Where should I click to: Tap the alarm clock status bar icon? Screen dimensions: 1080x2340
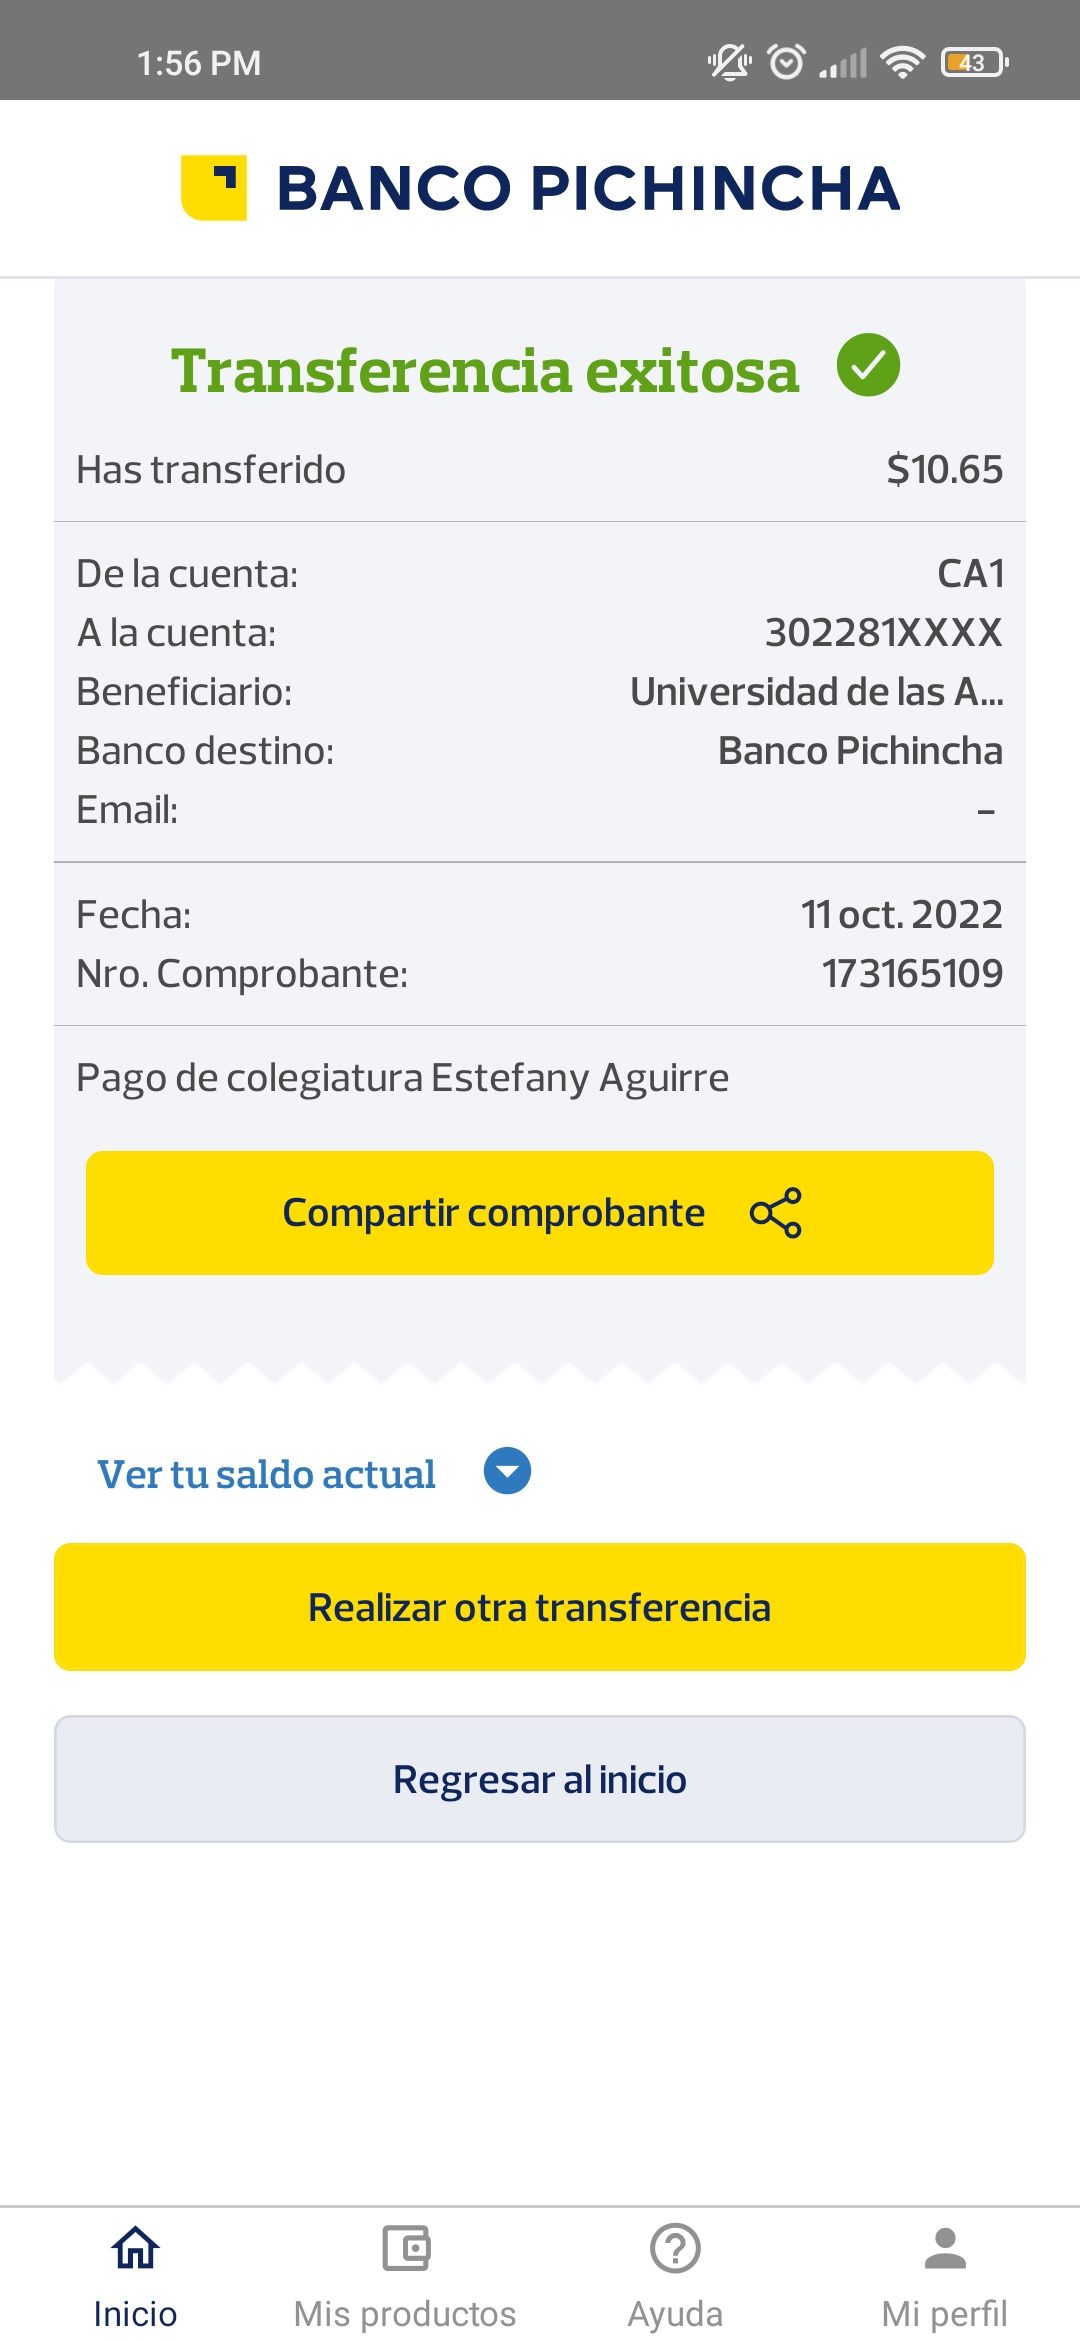786,62
